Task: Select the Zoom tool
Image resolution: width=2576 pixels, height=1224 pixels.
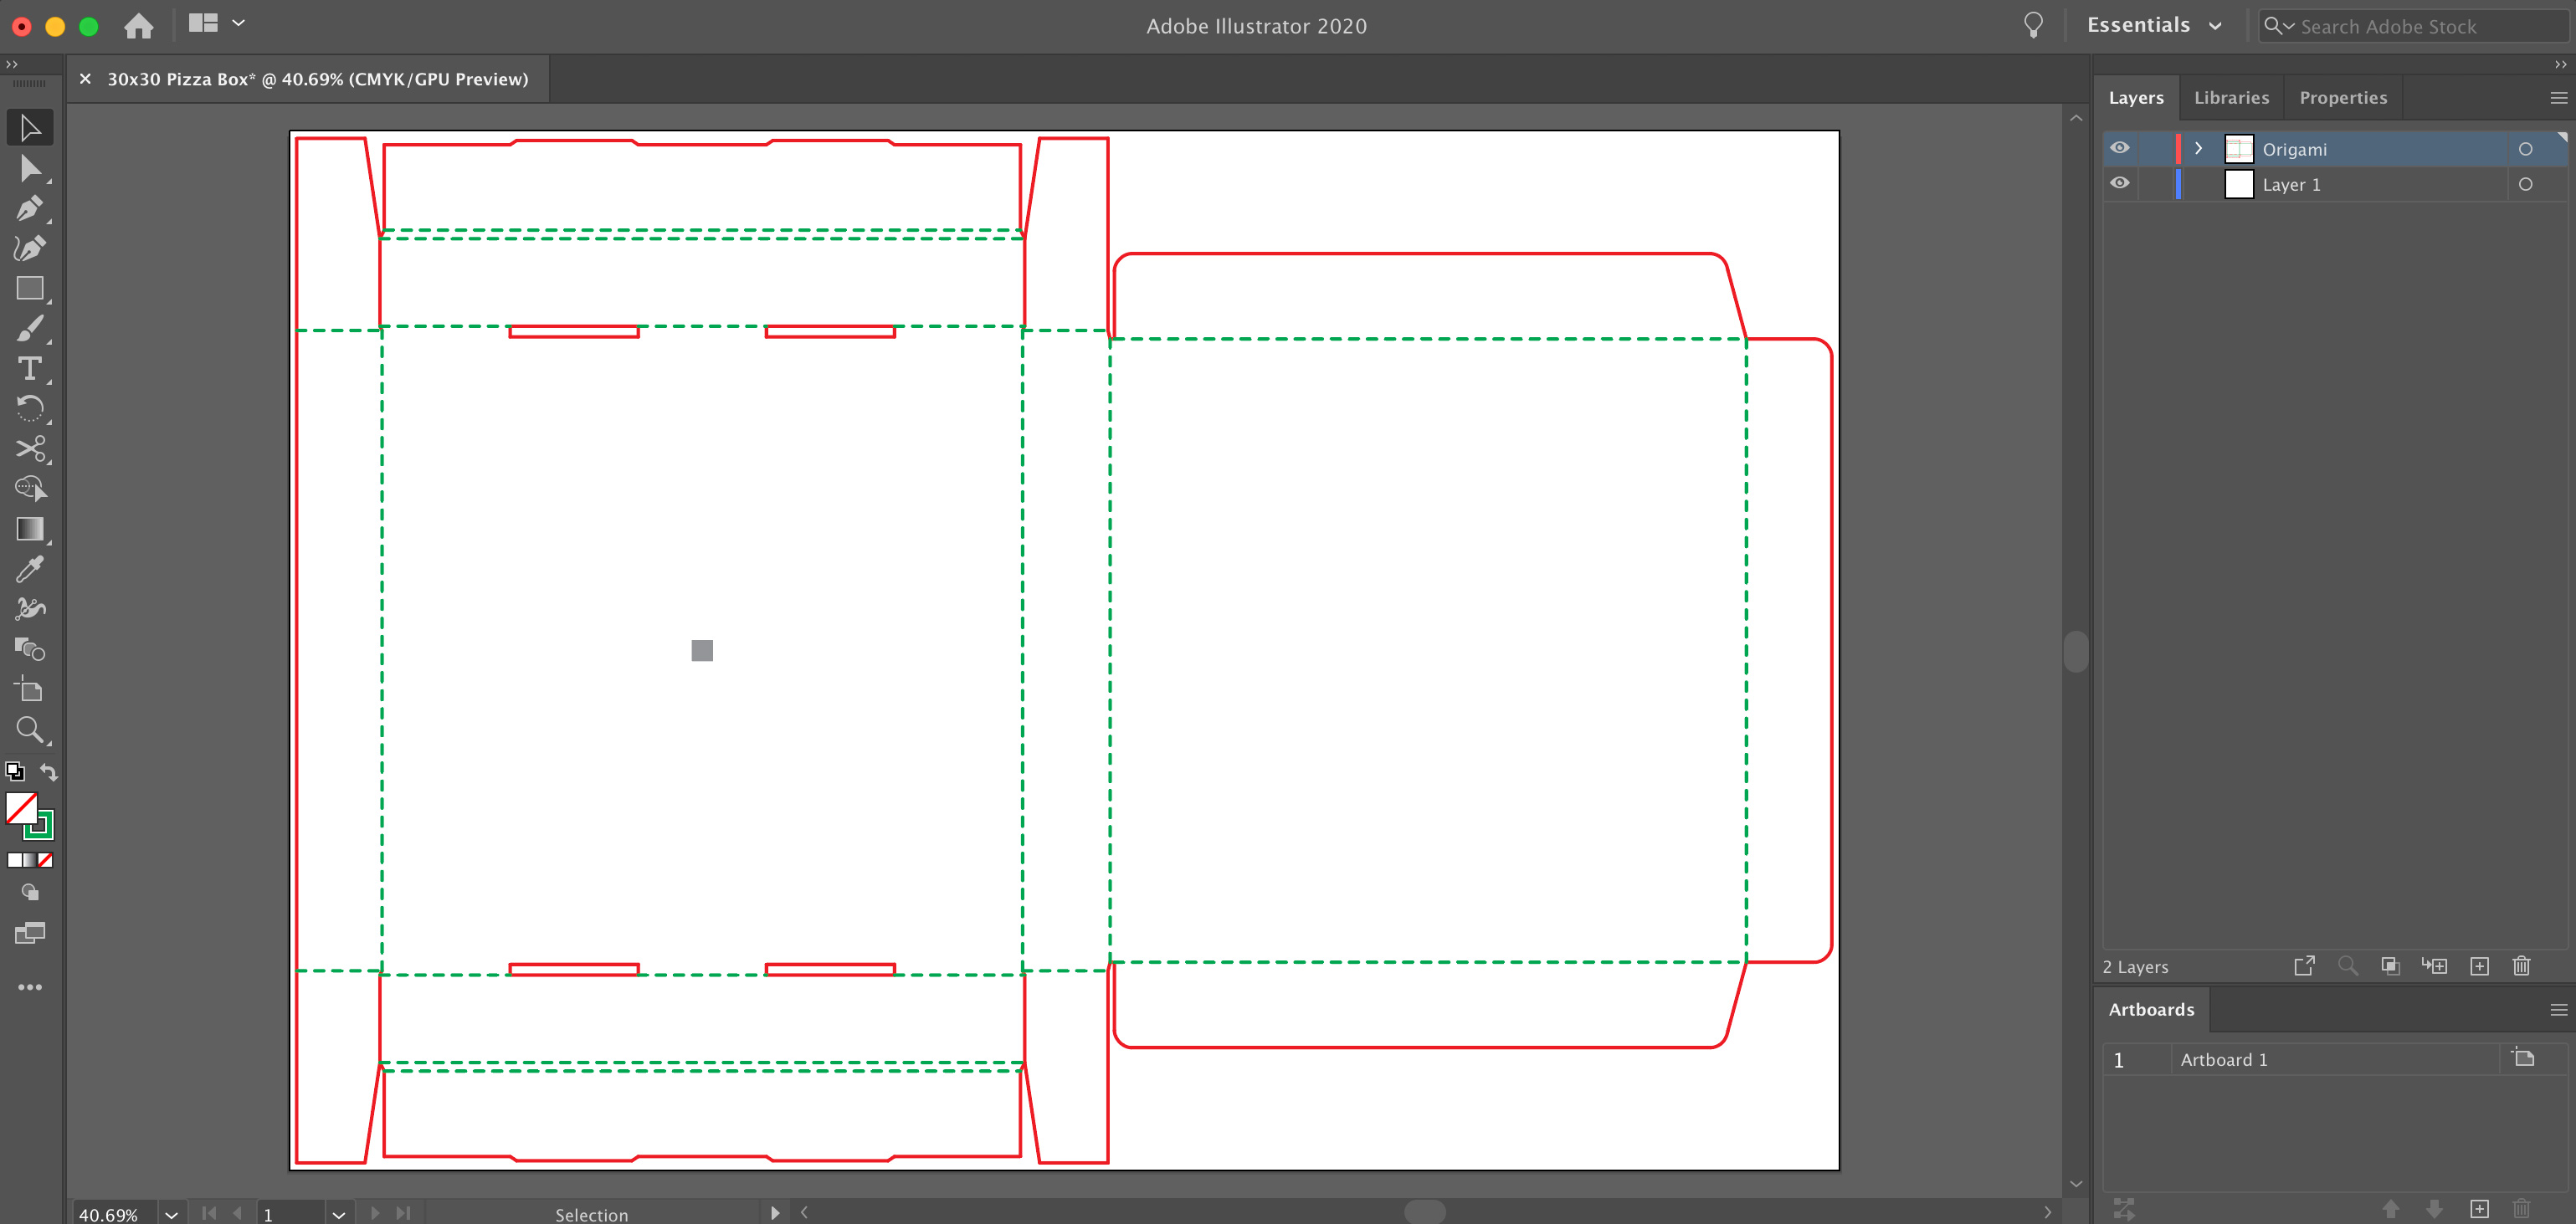Action: 30,730
